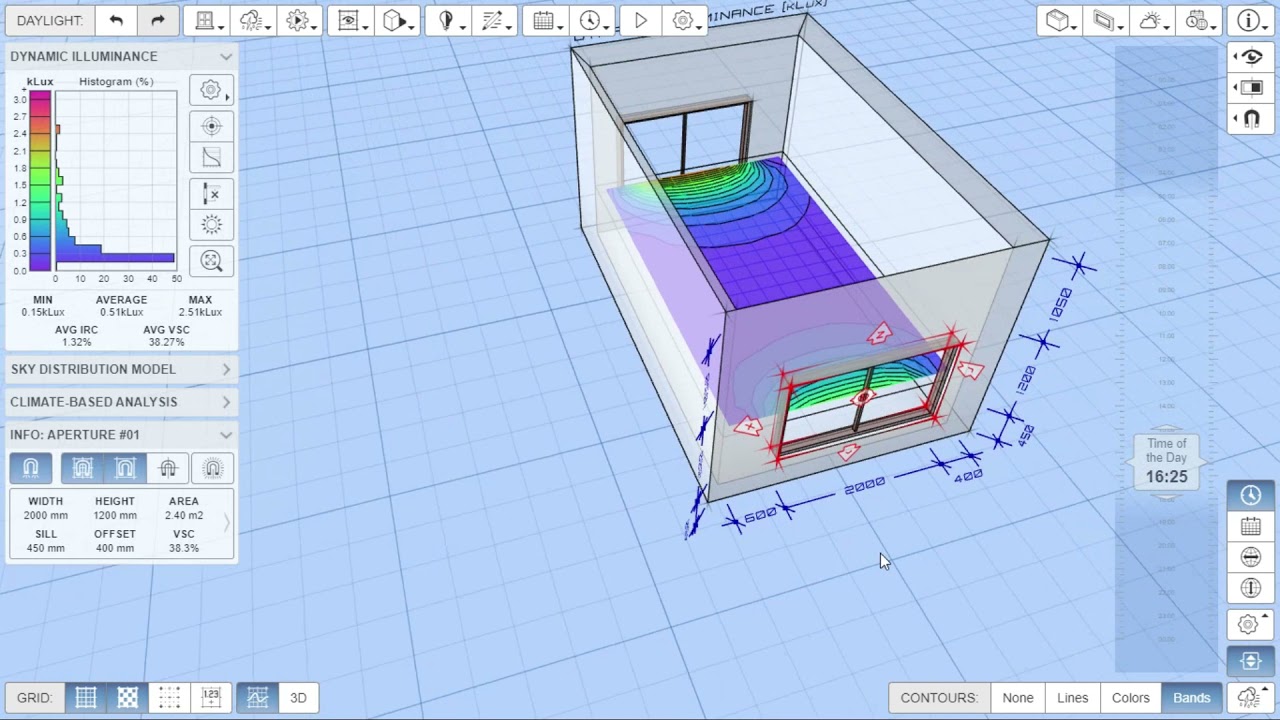The width and height of the screenshot is (1280, 720).
Task: Play the daylight animation
Action: coord(641,21)
